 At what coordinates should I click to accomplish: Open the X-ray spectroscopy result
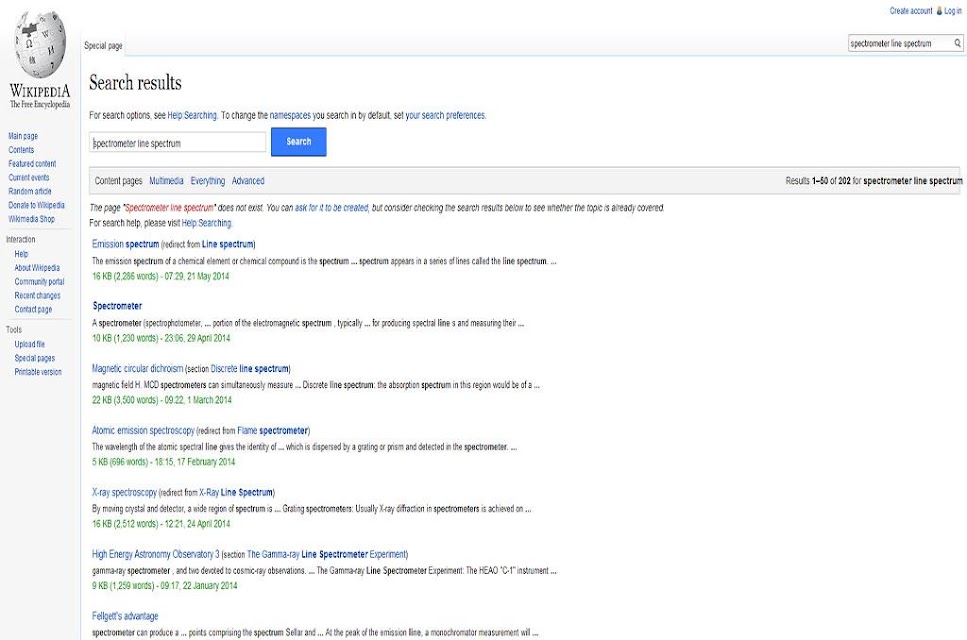[124, 492]
